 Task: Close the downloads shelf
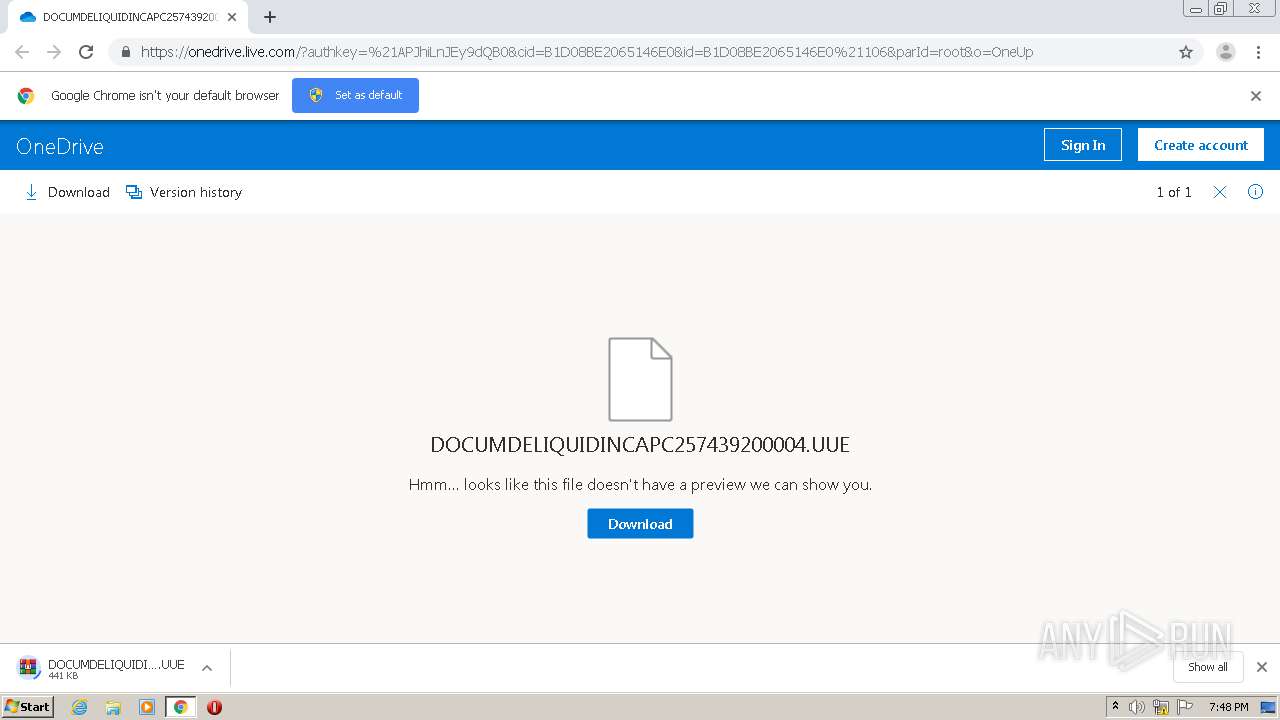coord(1261,667)
